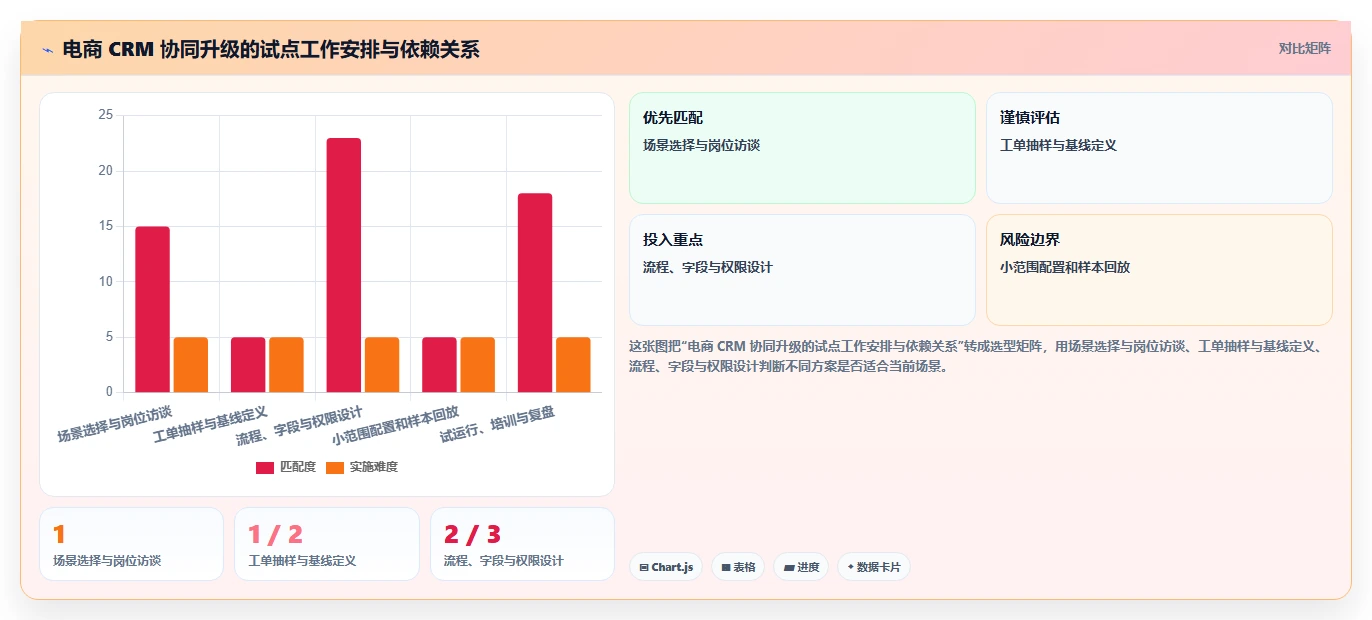Screen dimensions: 1372x620
Task: Open the 谨慎评估 matrix card
Action: 1159,148
